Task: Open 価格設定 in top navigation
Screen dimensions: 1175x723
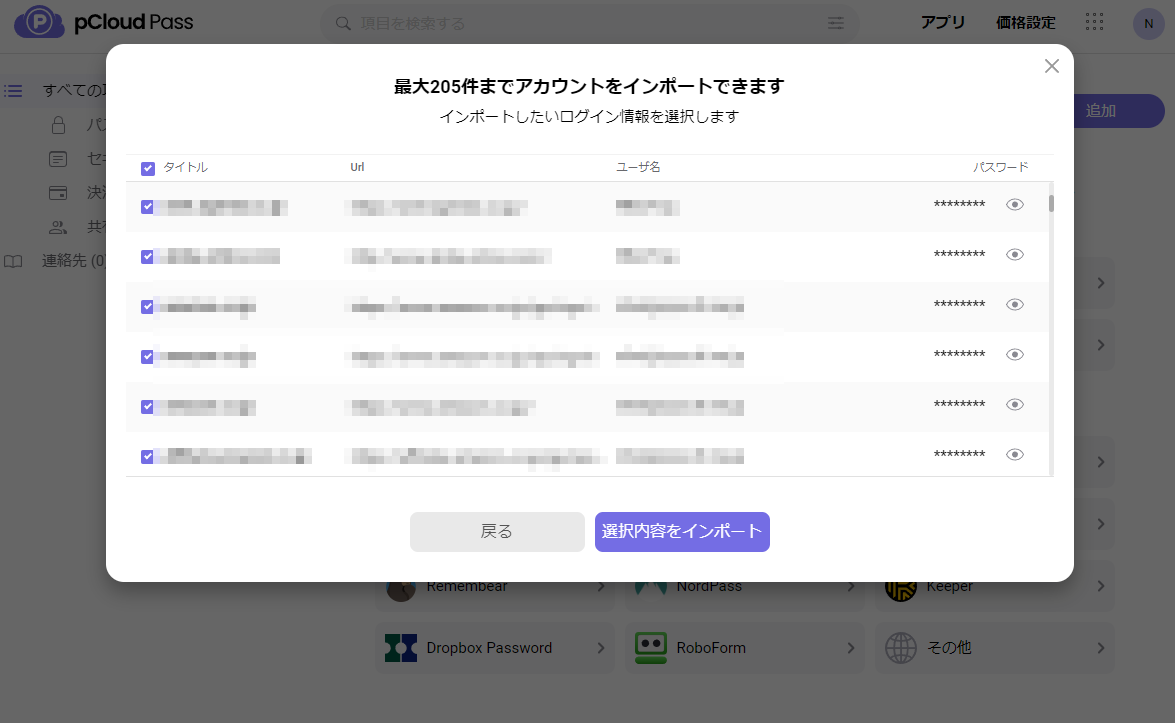Action: tap(1025, 22)
